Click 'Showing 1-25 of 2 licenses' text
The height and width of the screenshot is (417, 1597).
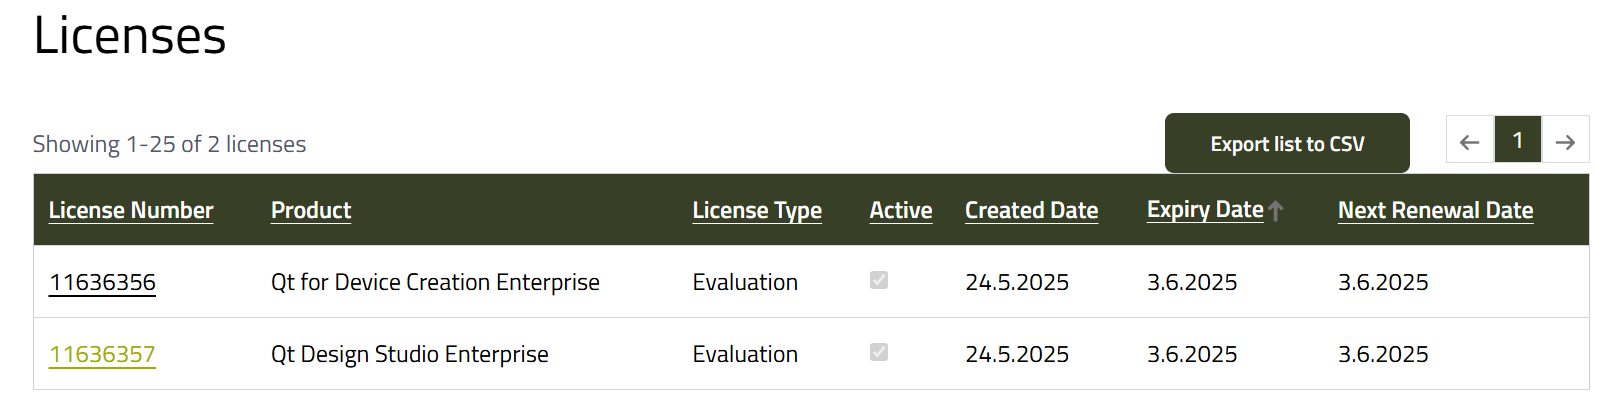pos(169,144)
